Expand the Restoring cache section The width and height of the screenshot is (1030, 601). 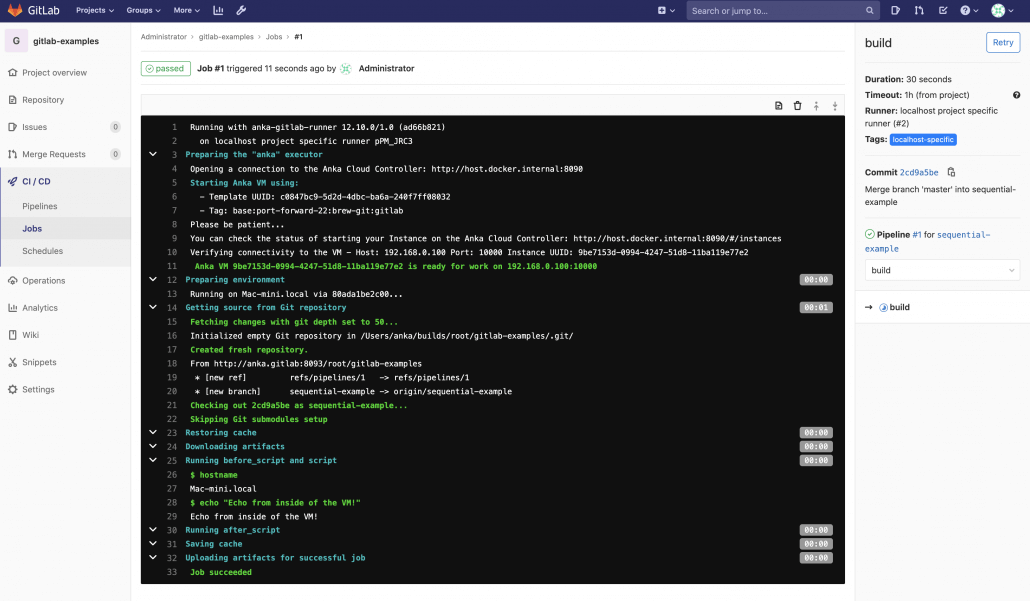[x=153, y=433]
